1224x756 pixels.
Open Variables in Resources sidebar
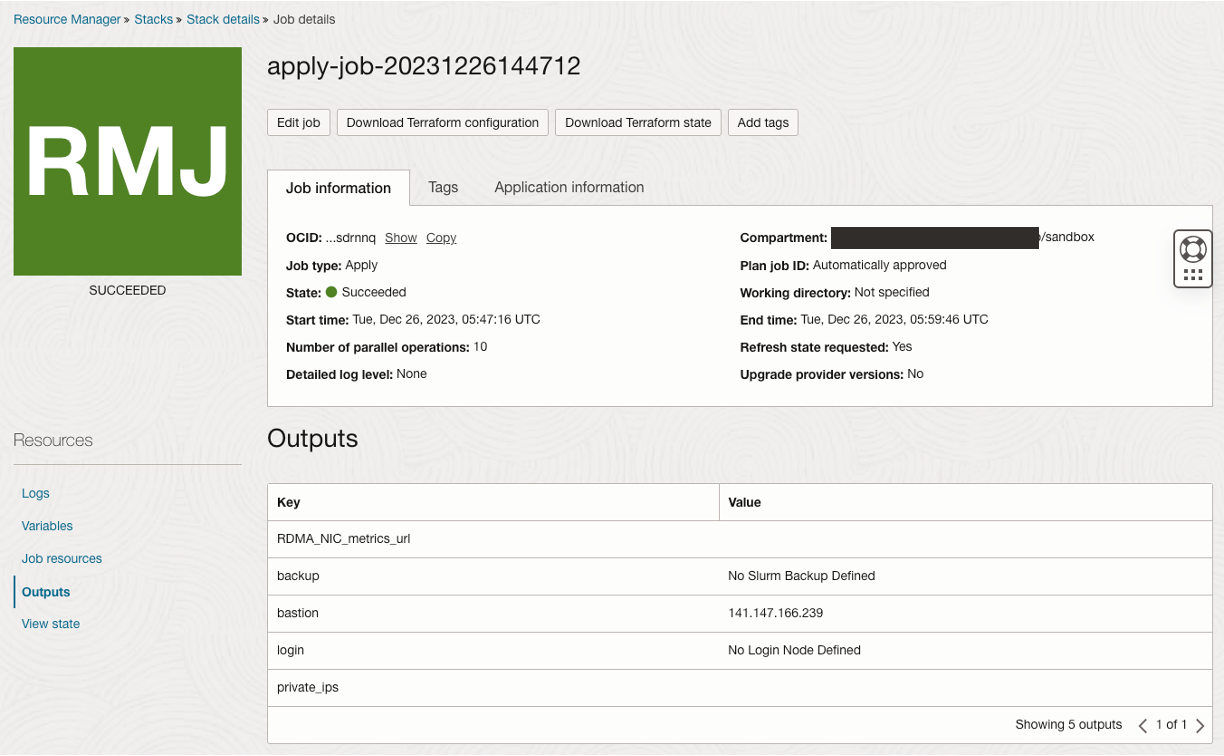[47, 526]
